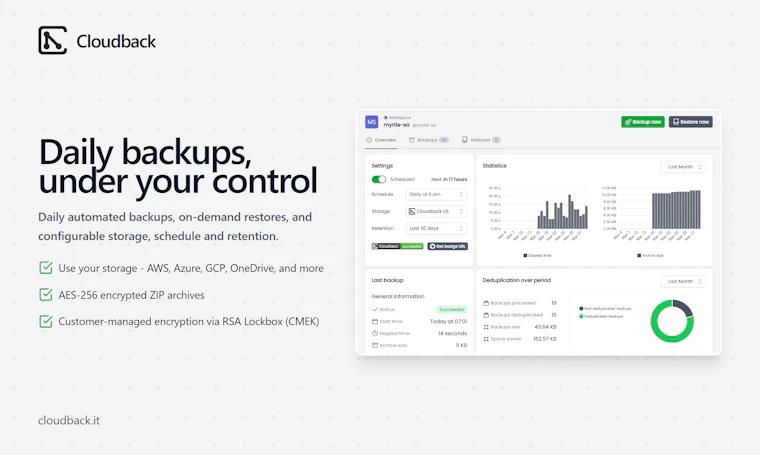Switch to the Restores tab
Viewport: 760px width, 455px height.
tap(481, 140)
